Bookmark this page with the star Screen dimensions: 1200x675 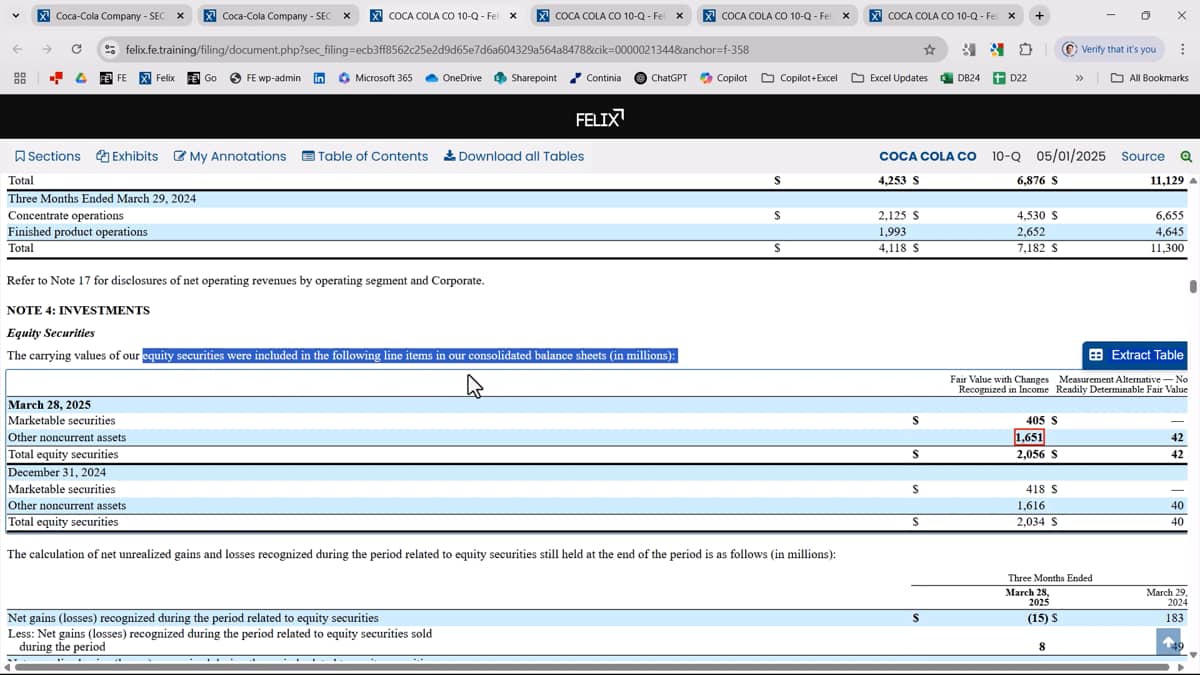929,49
